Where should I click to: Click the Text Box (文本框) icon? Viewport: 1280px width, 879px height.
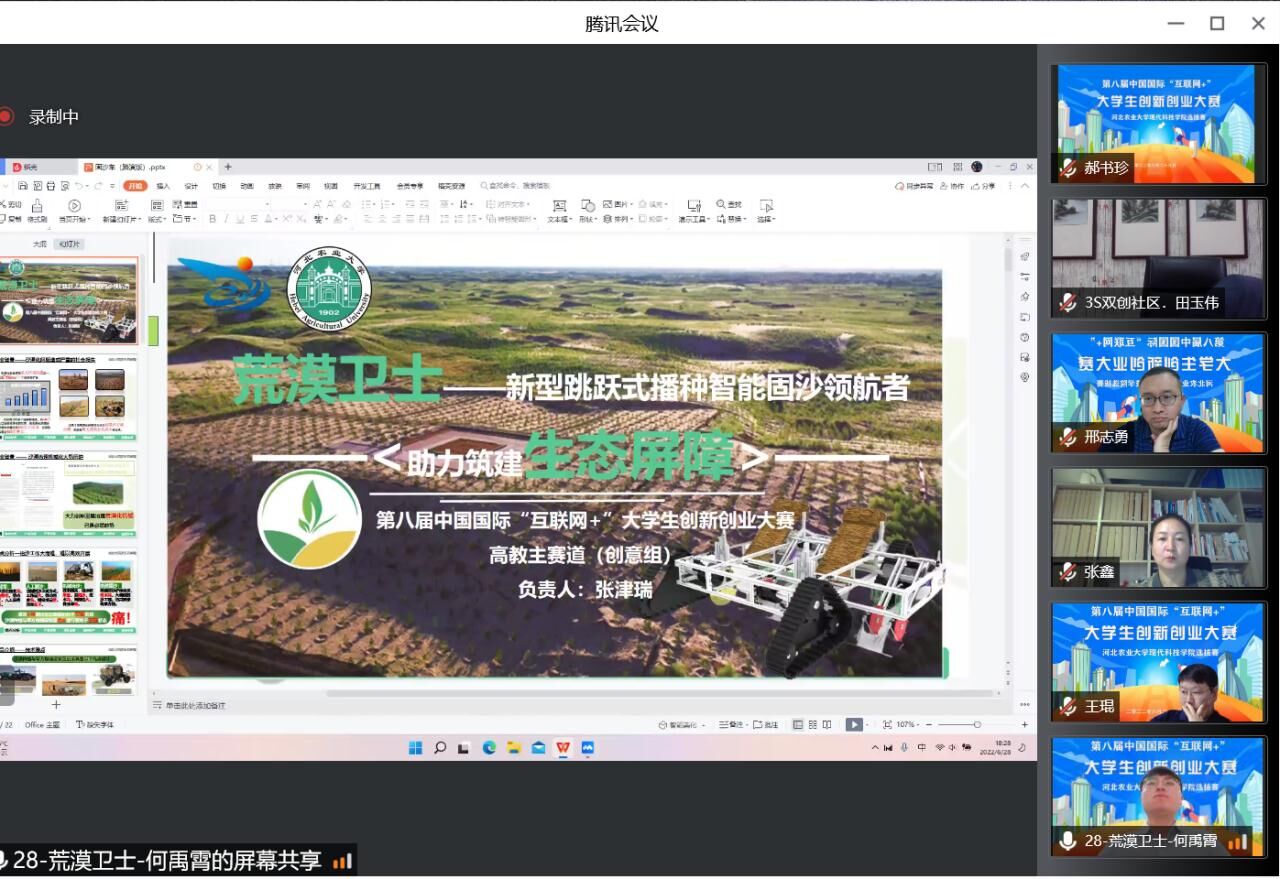pyautogui.click(x=559, y=205)
